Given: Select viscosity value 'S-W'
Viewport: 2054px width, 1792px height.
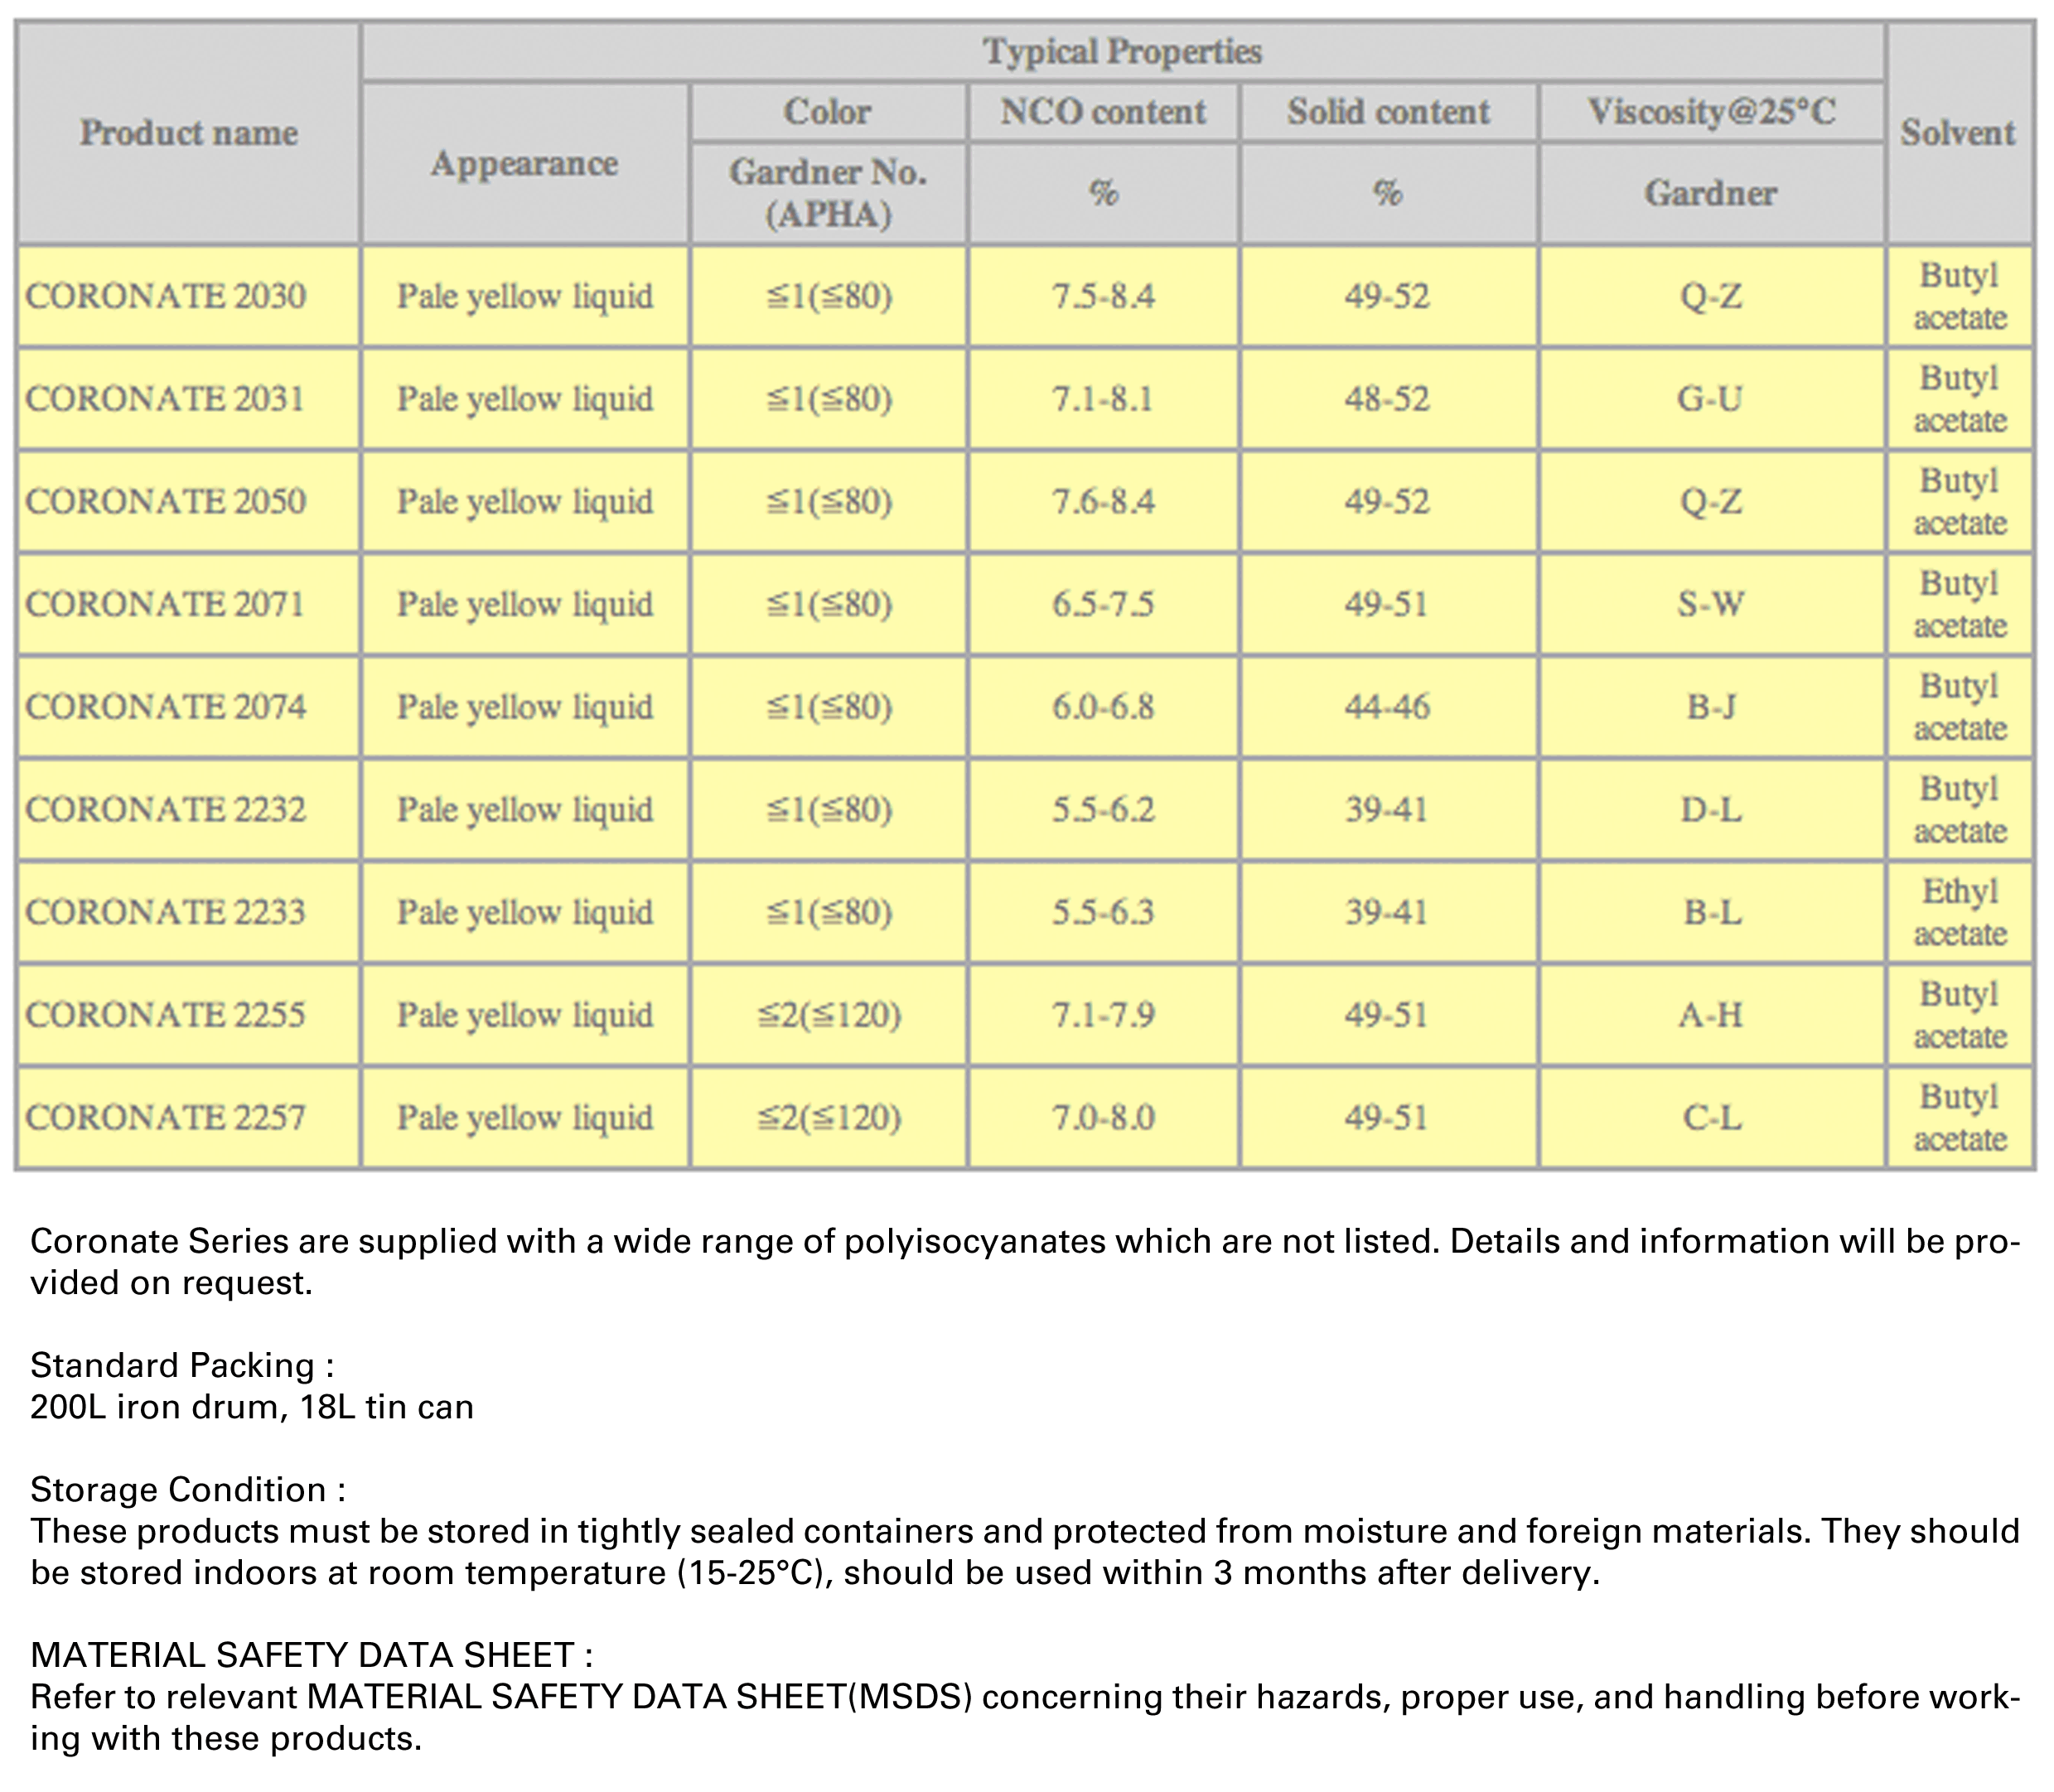Looking at the screenshot, I should 1711,604.
